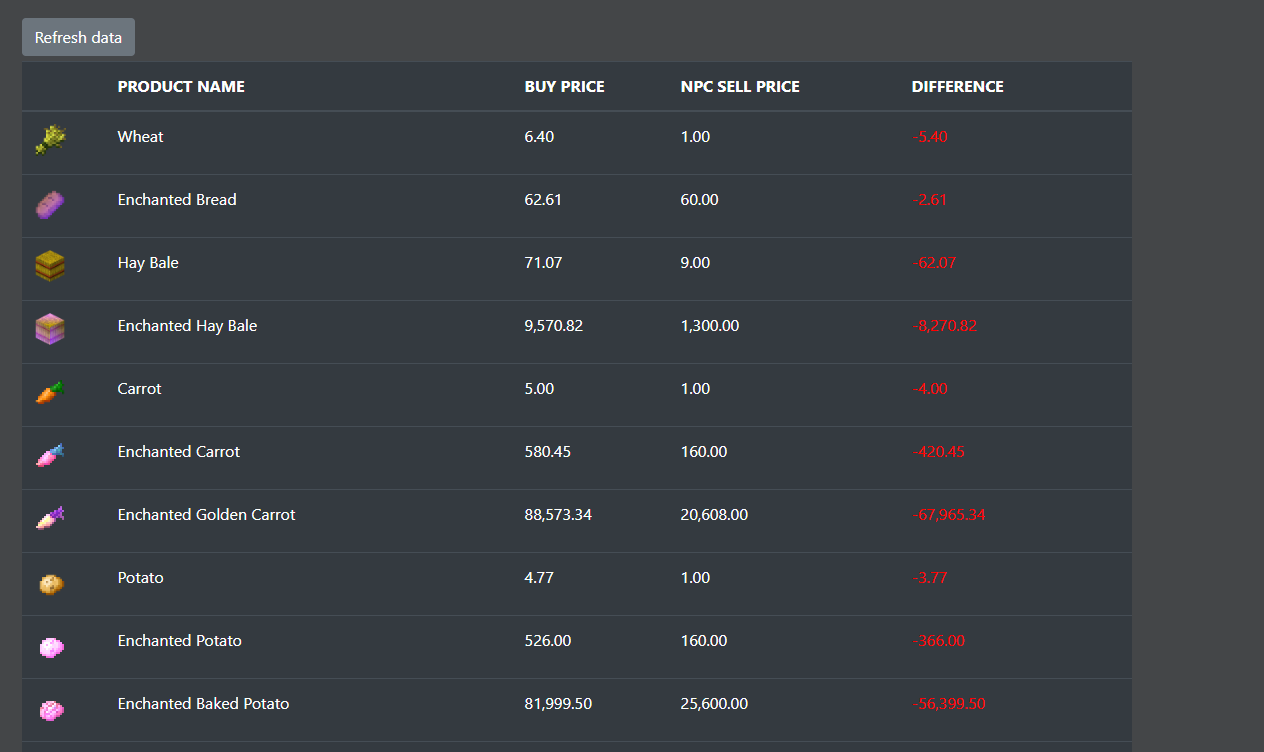Click the orange Carrot icon
Image resolution: width=1264 pixels, height=752 pixels.
(50, 392)
